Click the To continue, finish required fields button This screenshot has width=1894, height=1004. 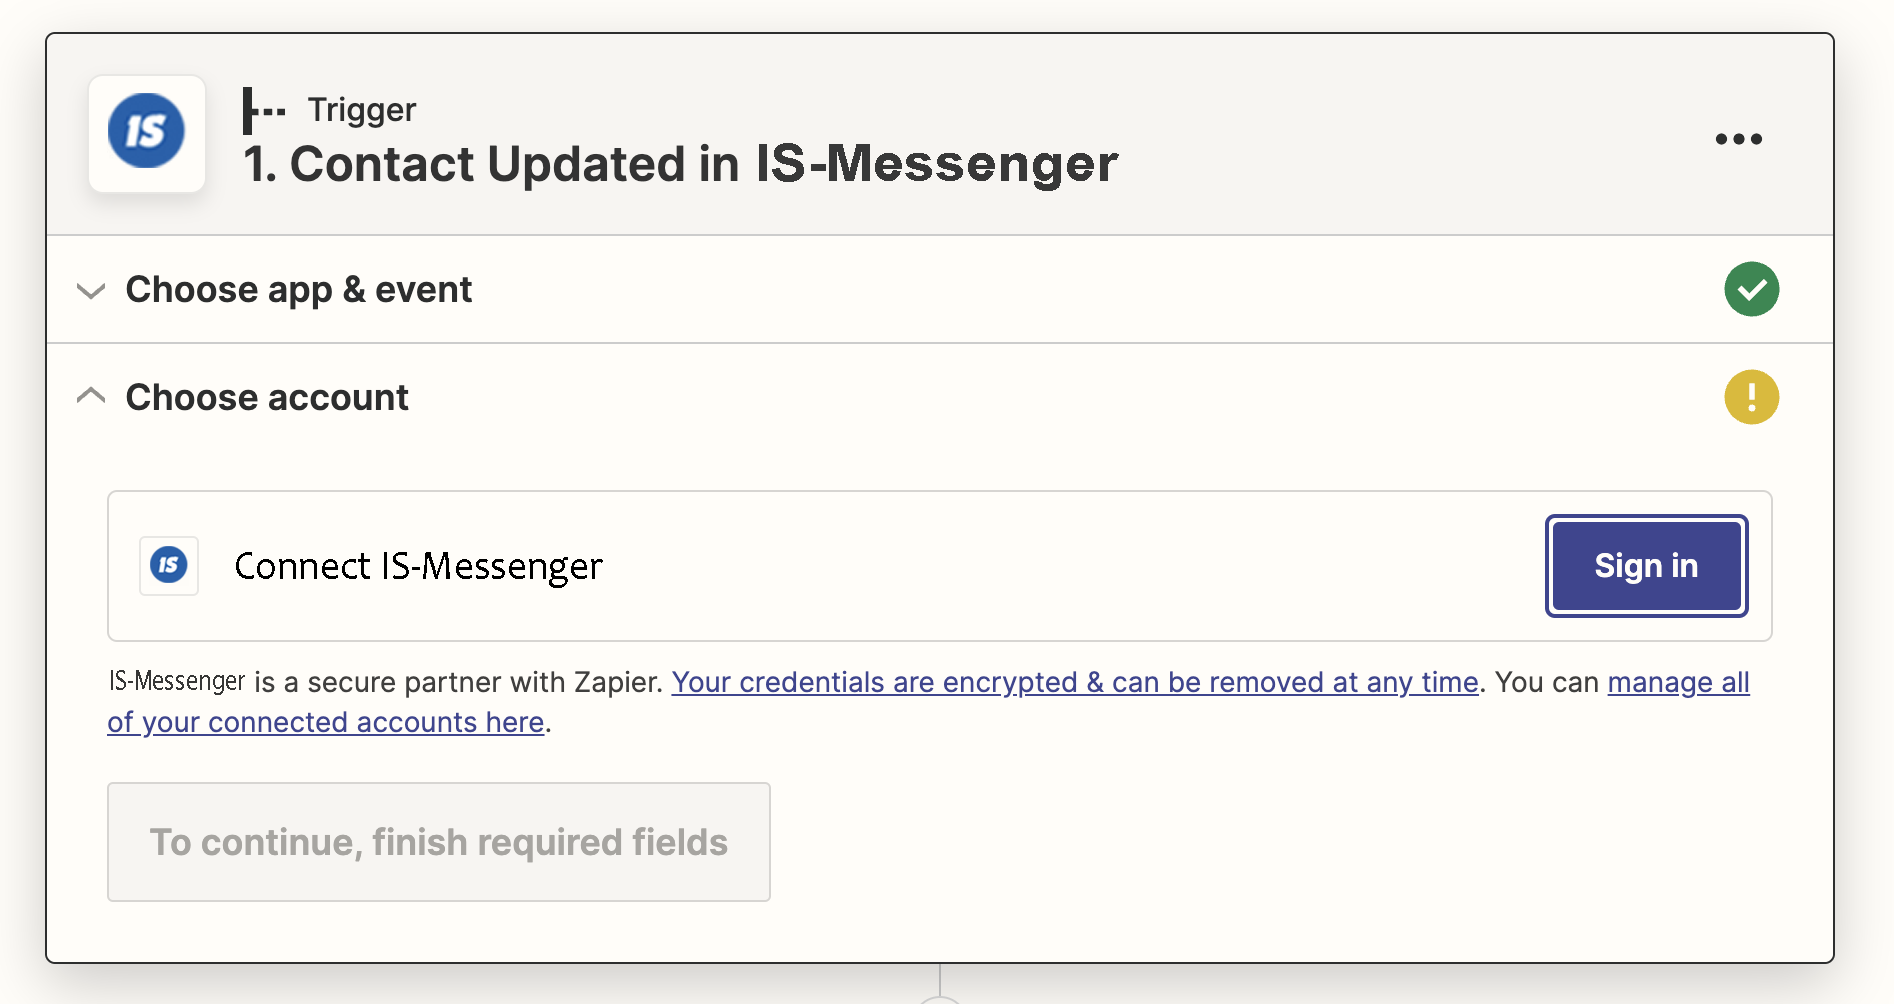click(438, 842)
